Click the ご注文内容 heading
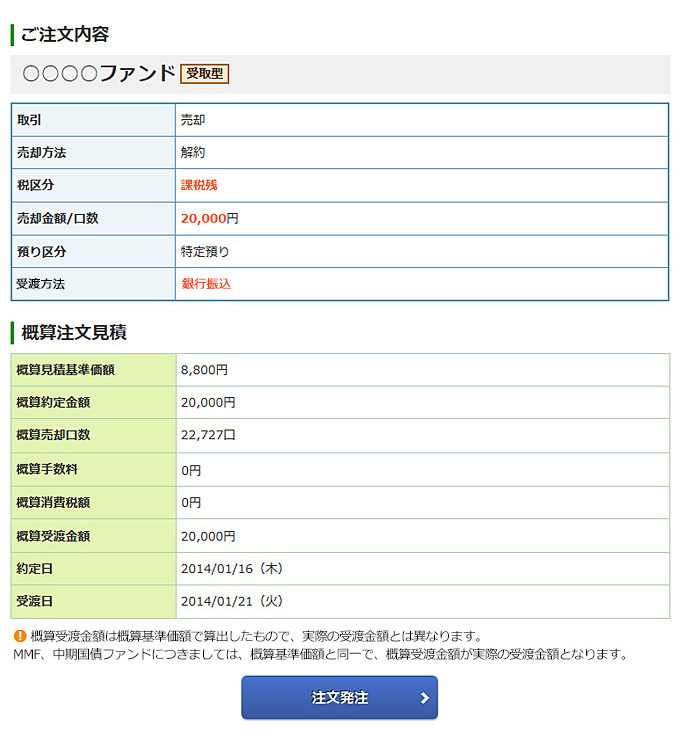This screenshot has height=745, width=680. tap(65, 35)
